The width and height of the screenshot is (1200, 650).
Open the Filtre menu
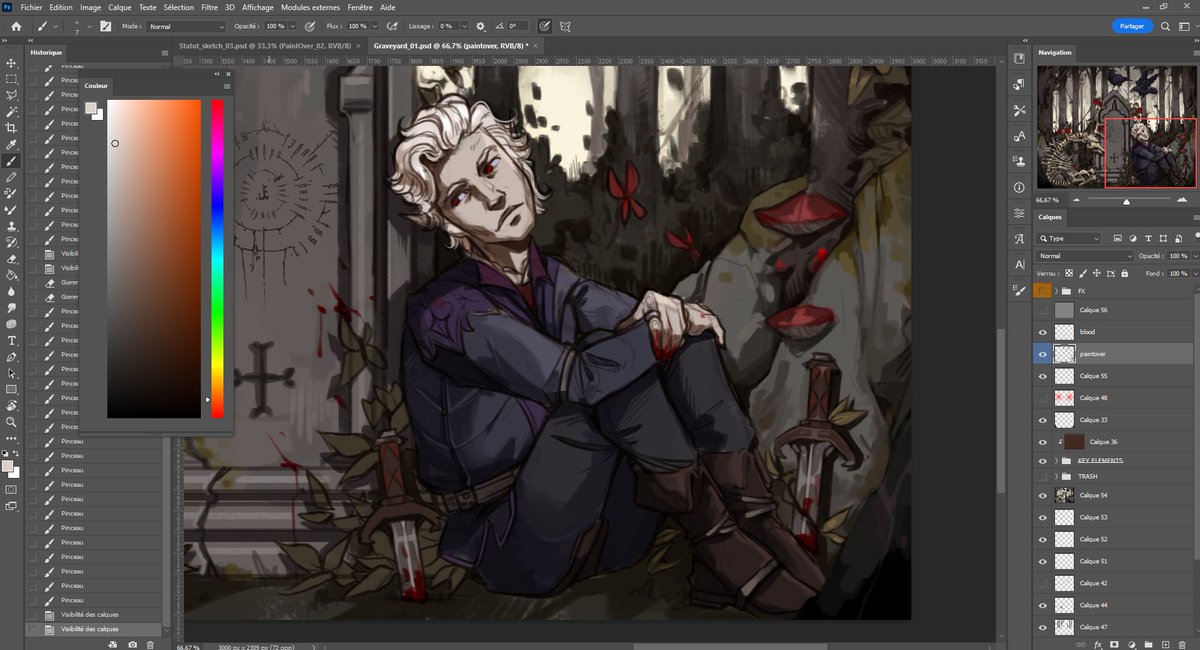coord(210,7)
